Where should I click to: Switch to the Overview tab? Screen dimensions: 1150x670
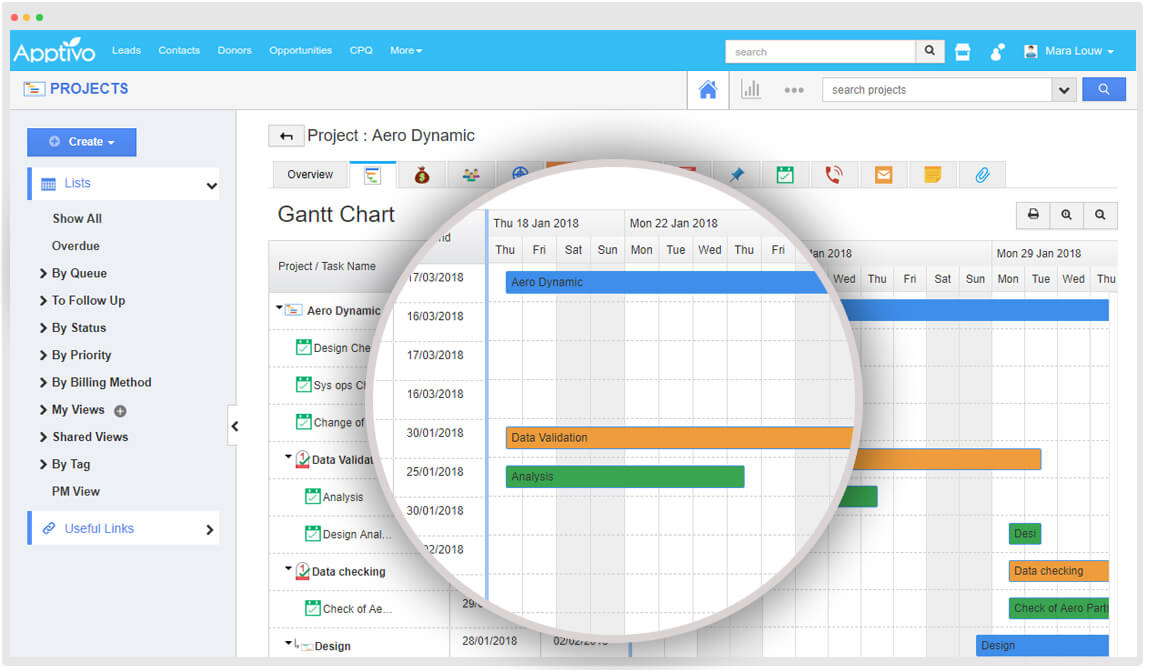click(x=310, y=175)
